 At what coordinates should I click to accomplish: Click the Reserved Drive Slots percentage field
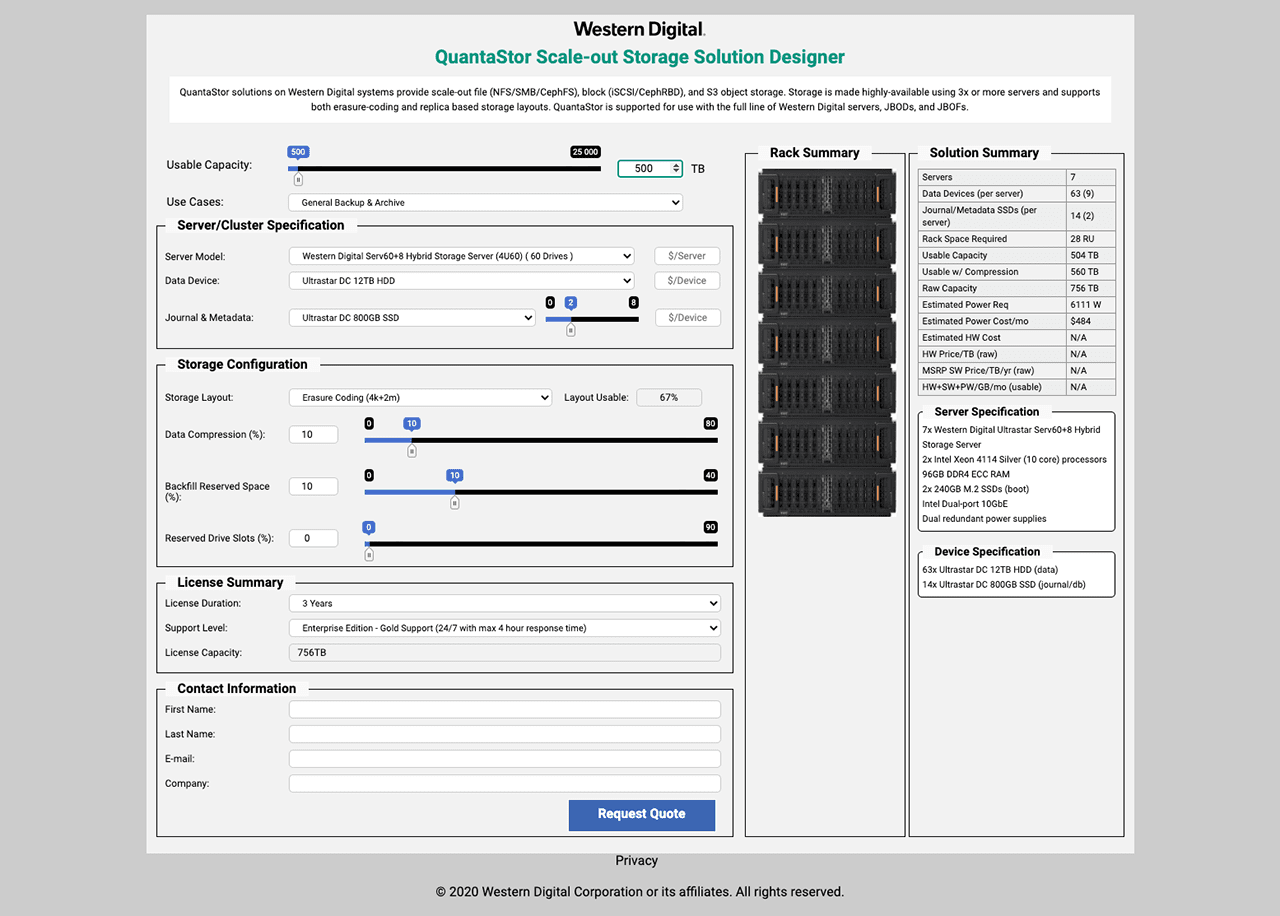pos(313,538)
